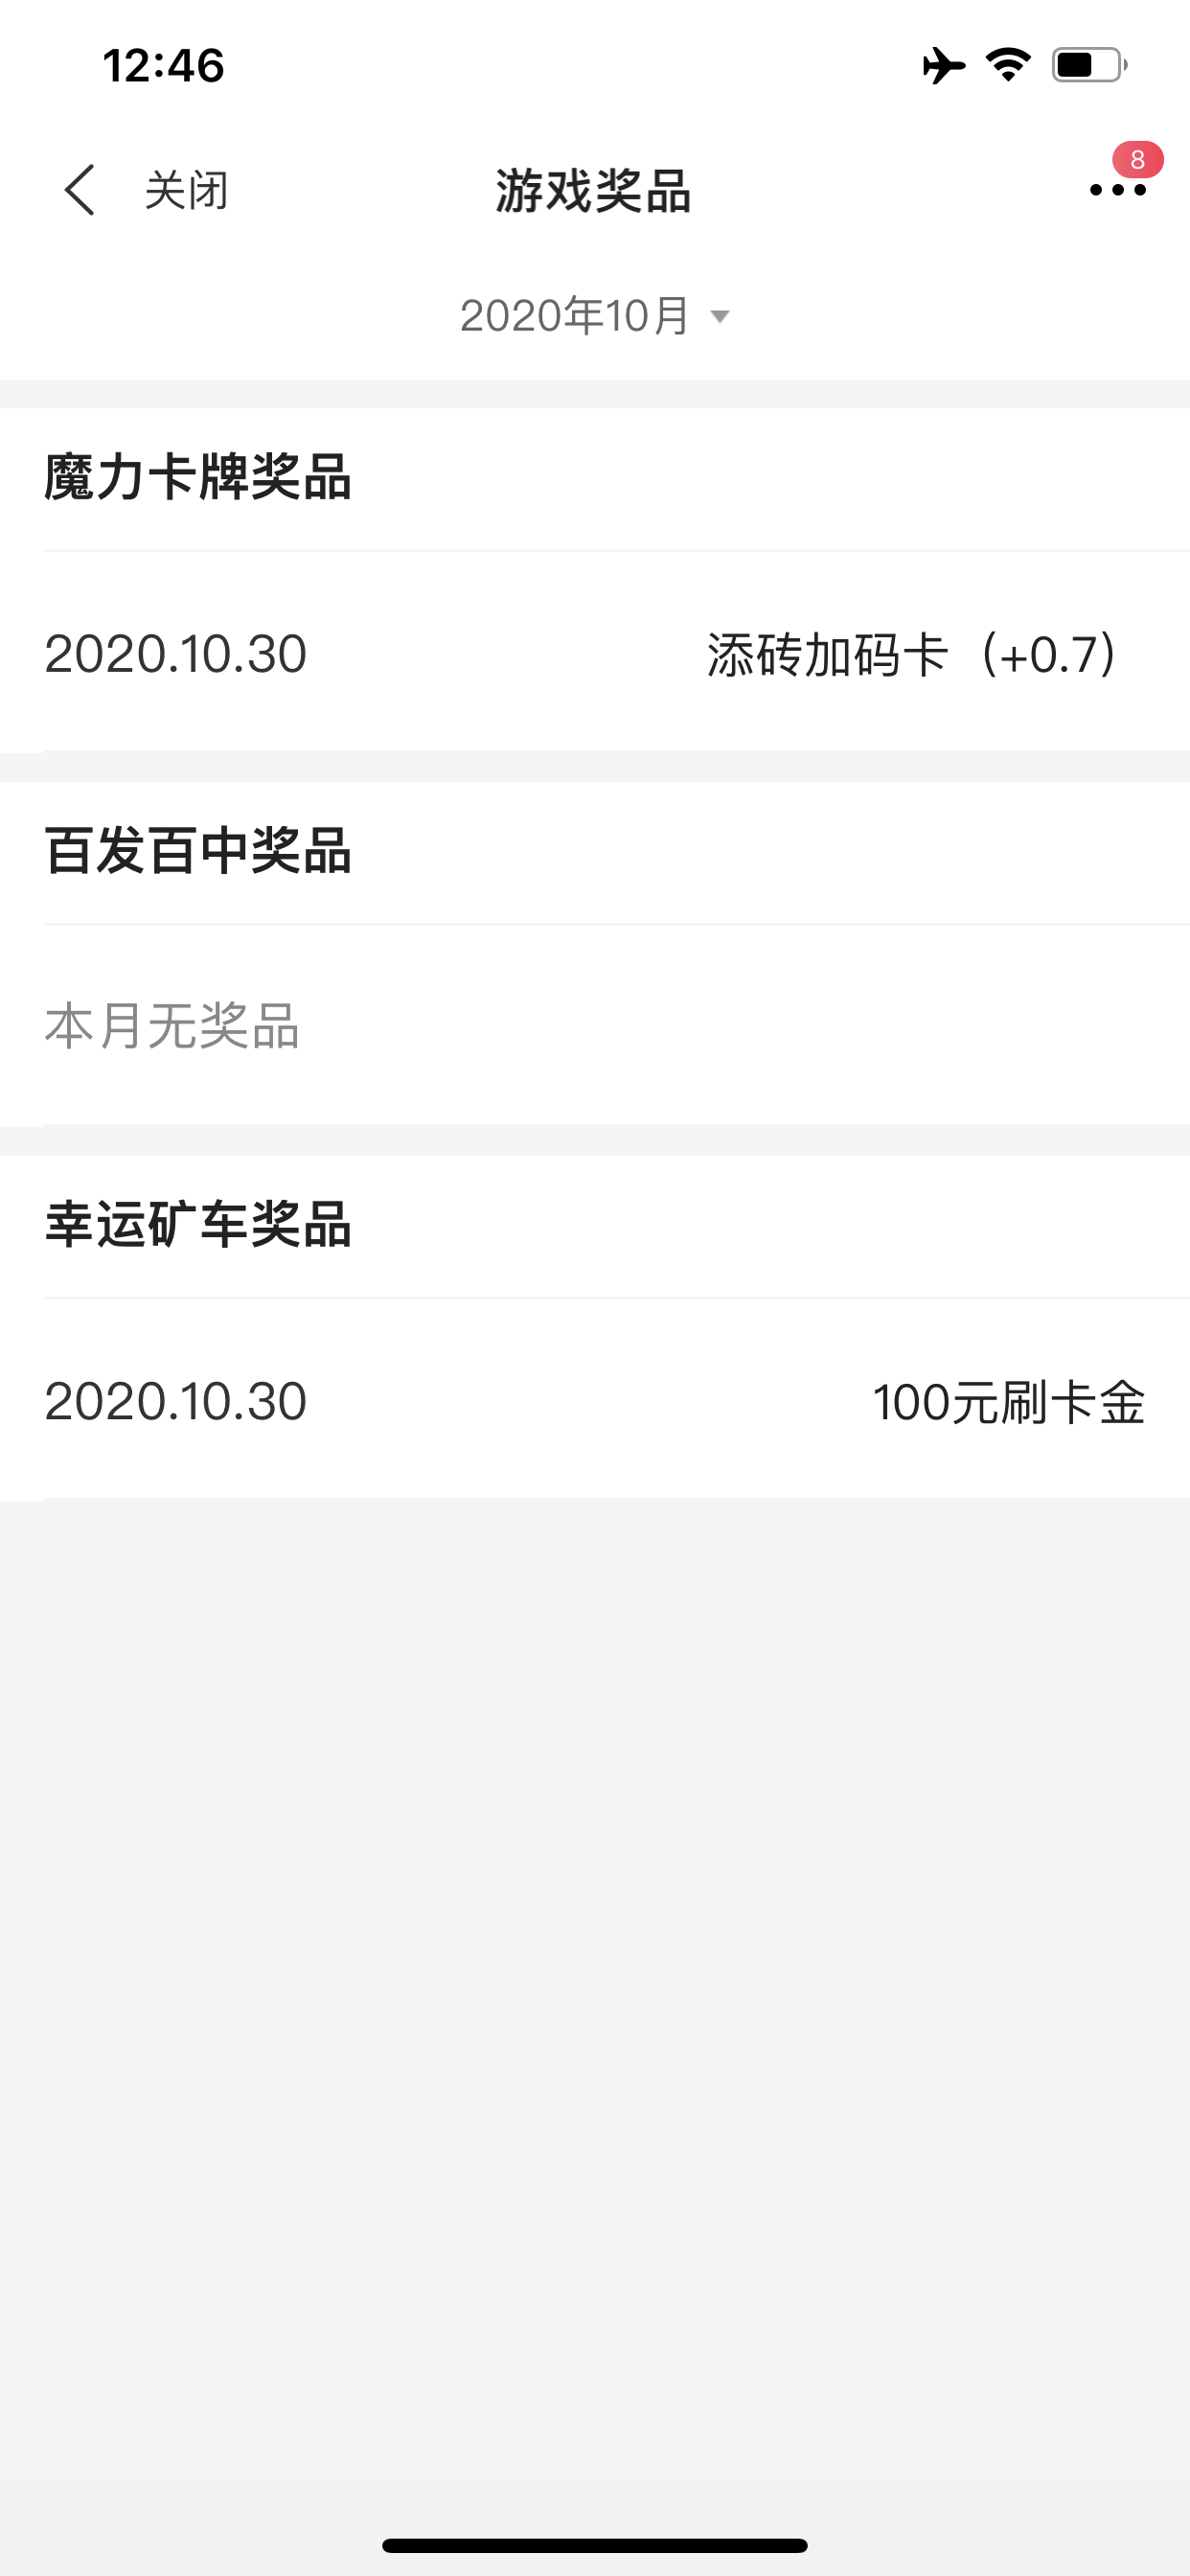1190x2576 pixels.
Task: Tap the 12:46 clock in status bar
Action: pos(163,66)
